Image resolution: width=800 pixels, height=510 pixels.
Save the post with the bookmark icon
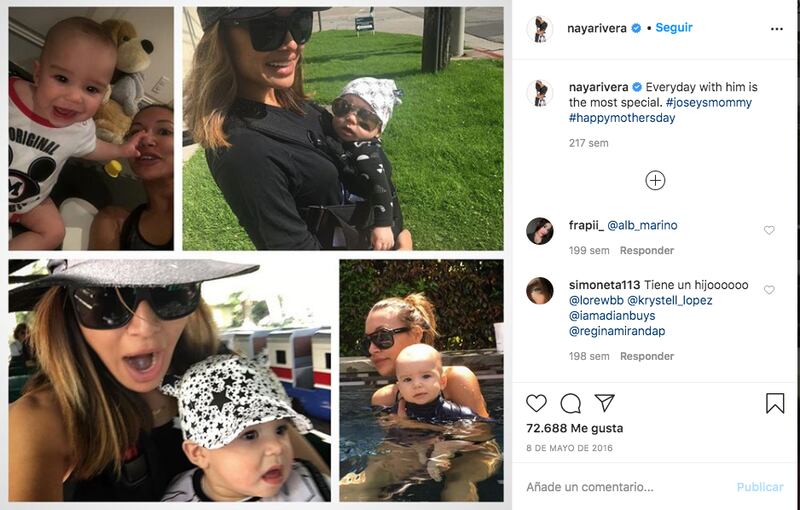pyautogui.click(x=774, y=403)
